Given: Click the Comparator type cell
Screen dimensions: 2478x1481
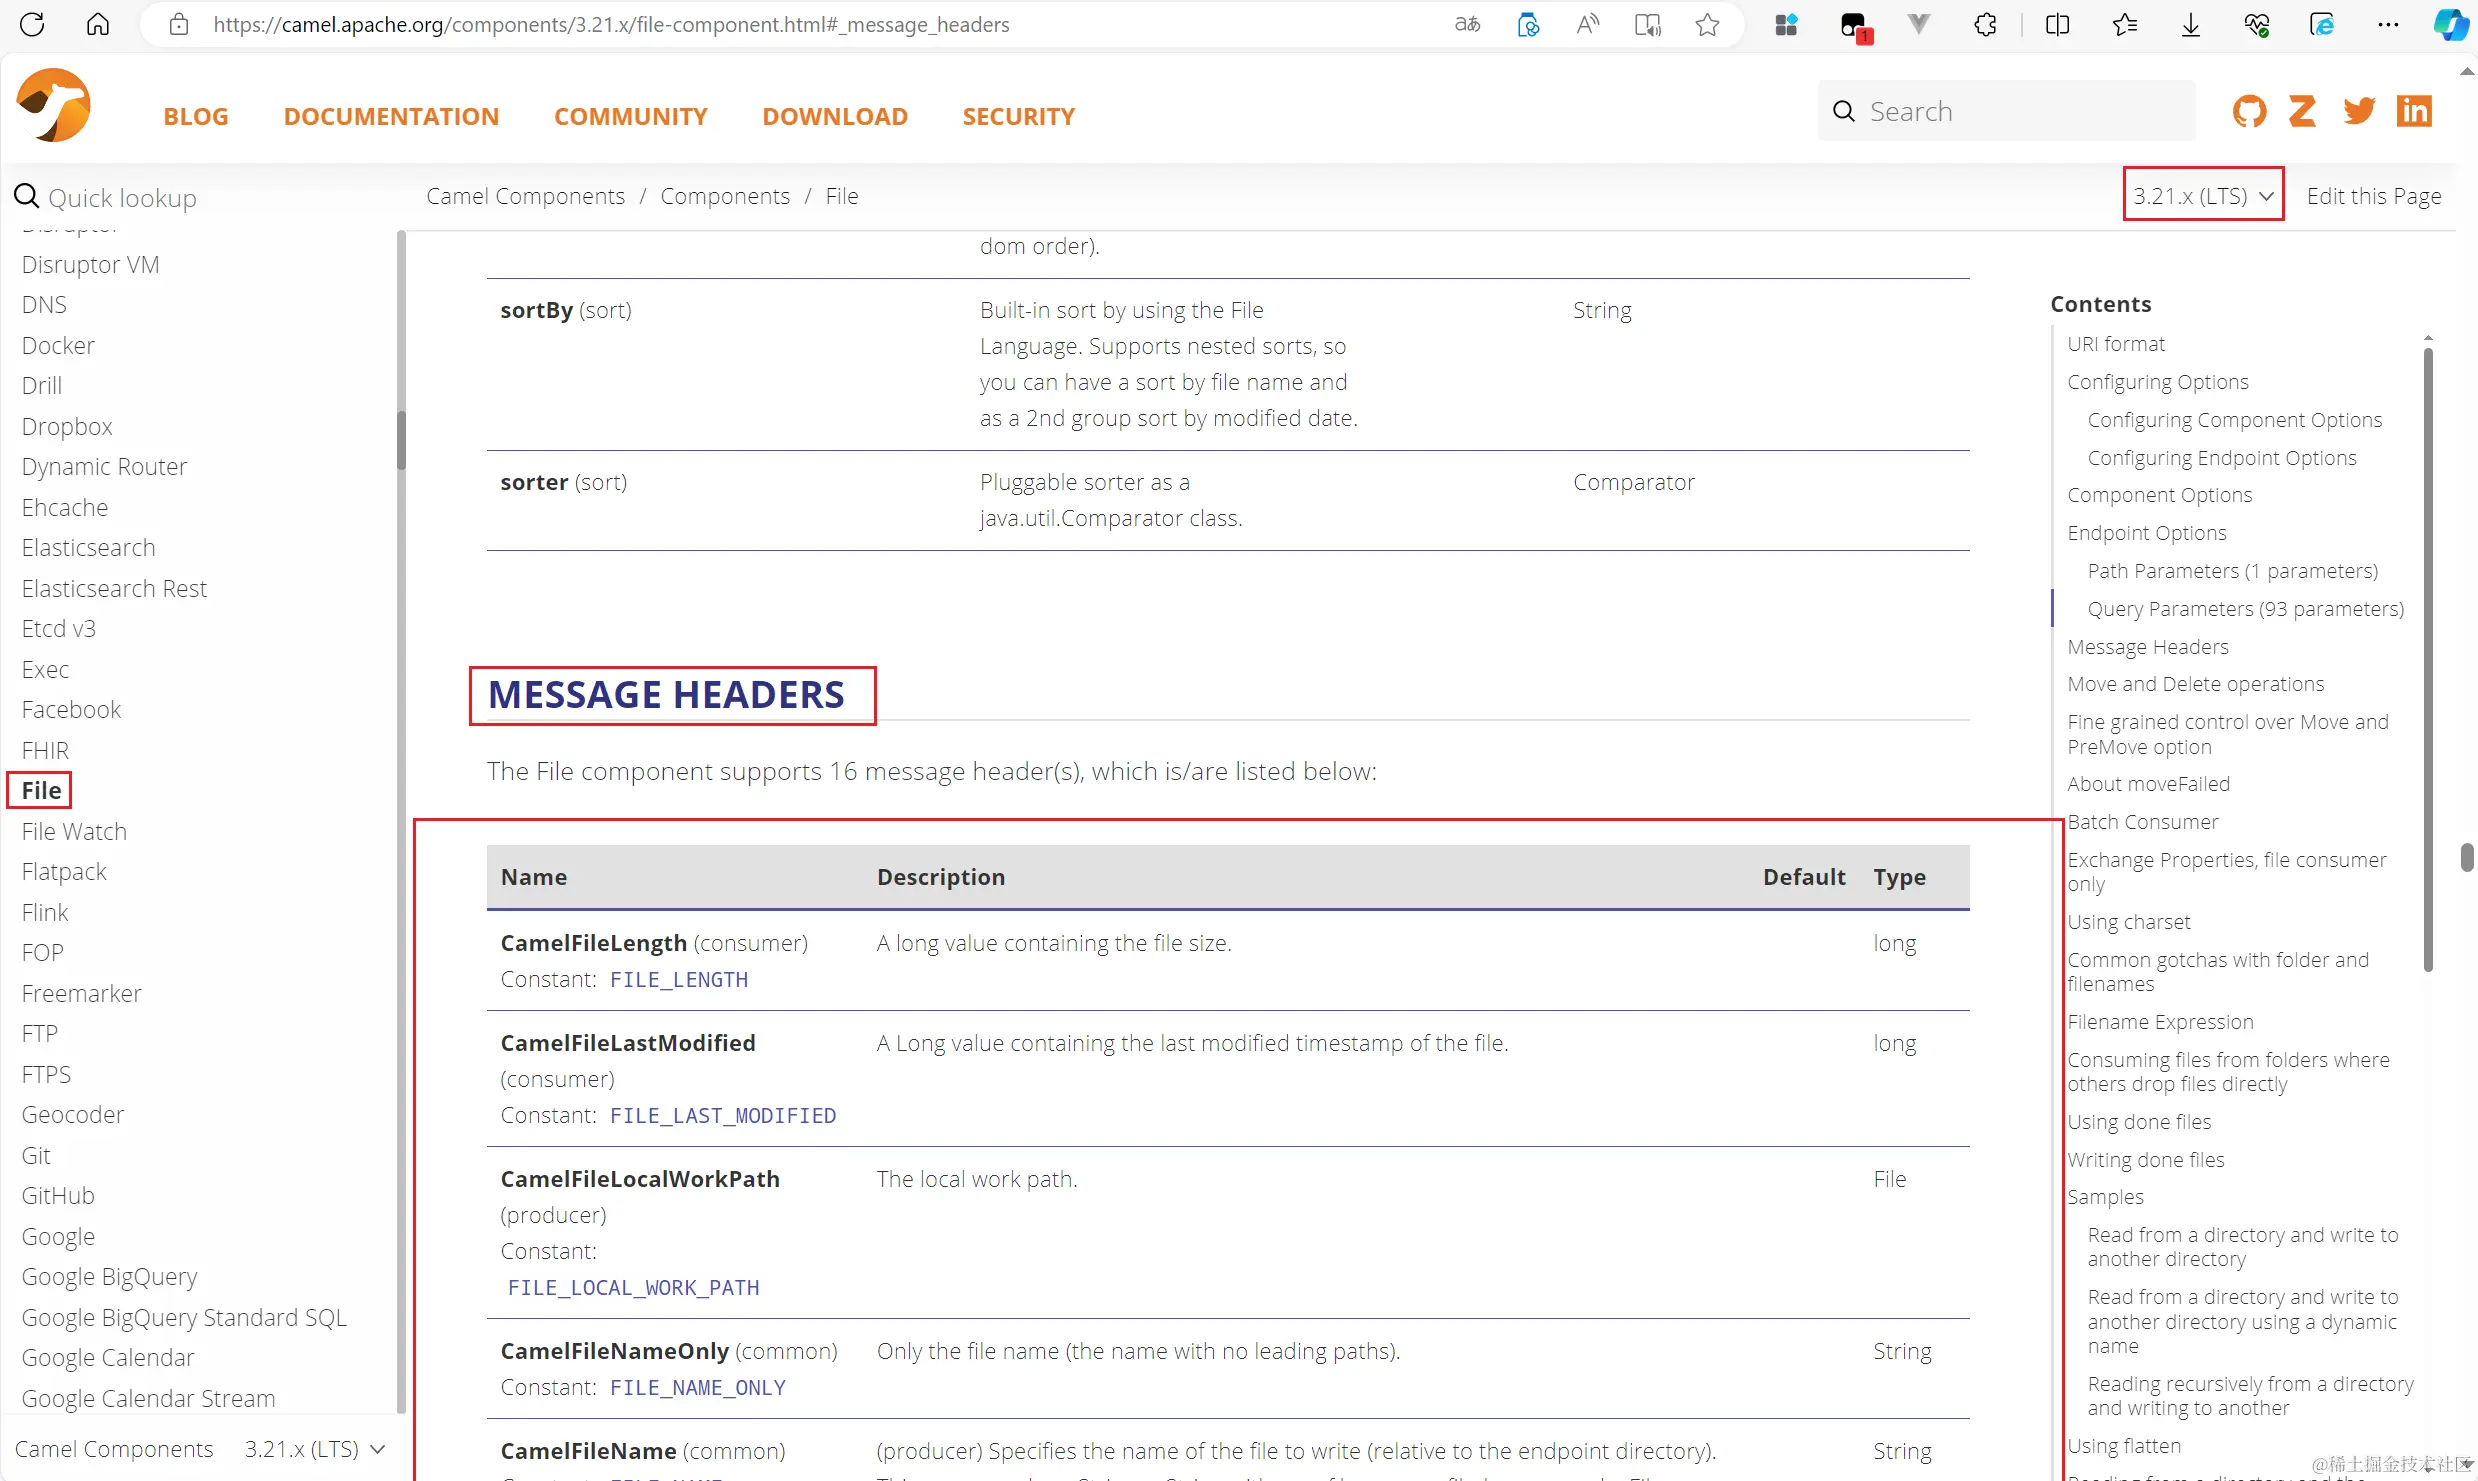Looking at the screenshot, I should pyautogui.click(x=1633, y=482).
